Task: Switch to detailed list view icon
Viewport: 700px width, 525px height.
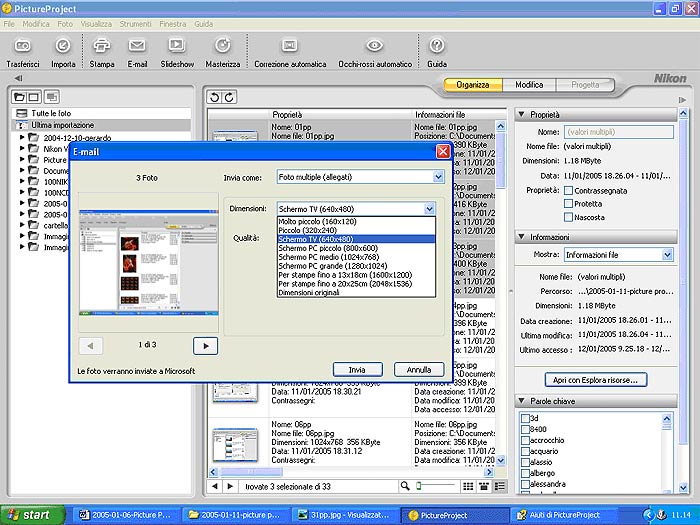Action: click(500, 487)
